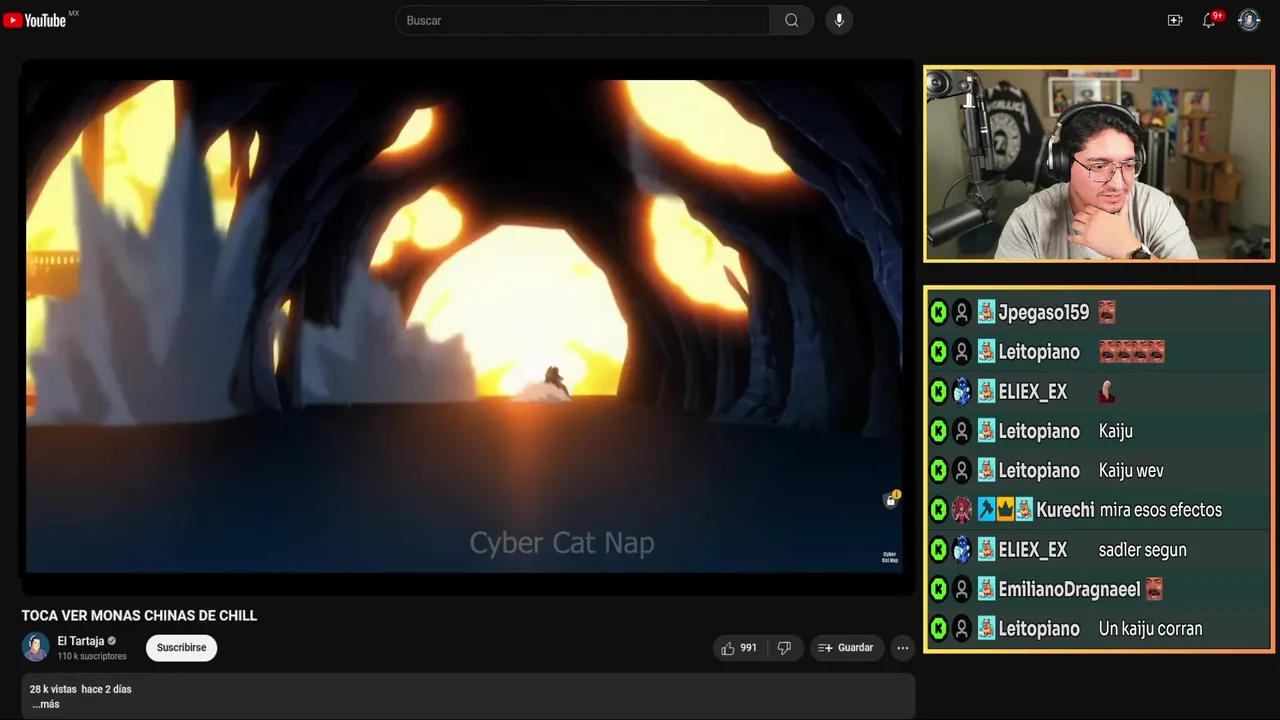Click Kurechi's message 'mira esos efectos'
1280x720 pixels.
1160,510
